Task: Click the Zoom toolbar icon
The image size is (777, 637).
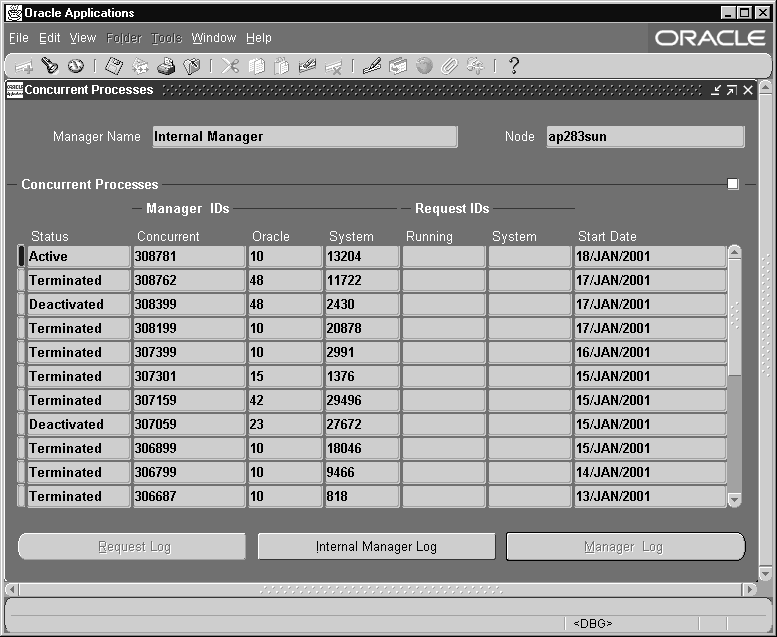Action: [398, 66]
